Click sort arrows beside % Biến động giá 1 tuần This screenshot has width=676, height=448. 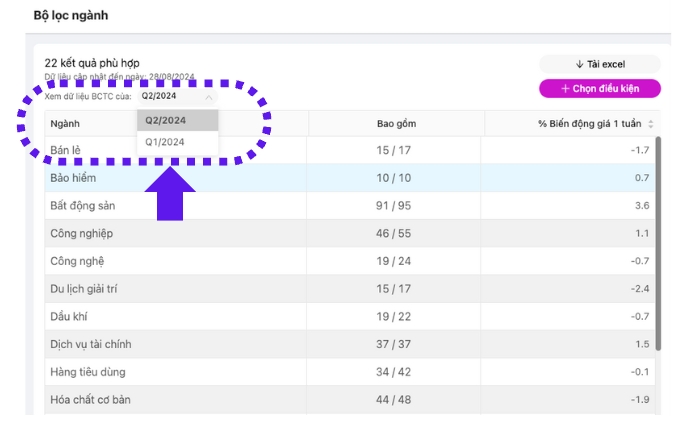tap(651, 124)
